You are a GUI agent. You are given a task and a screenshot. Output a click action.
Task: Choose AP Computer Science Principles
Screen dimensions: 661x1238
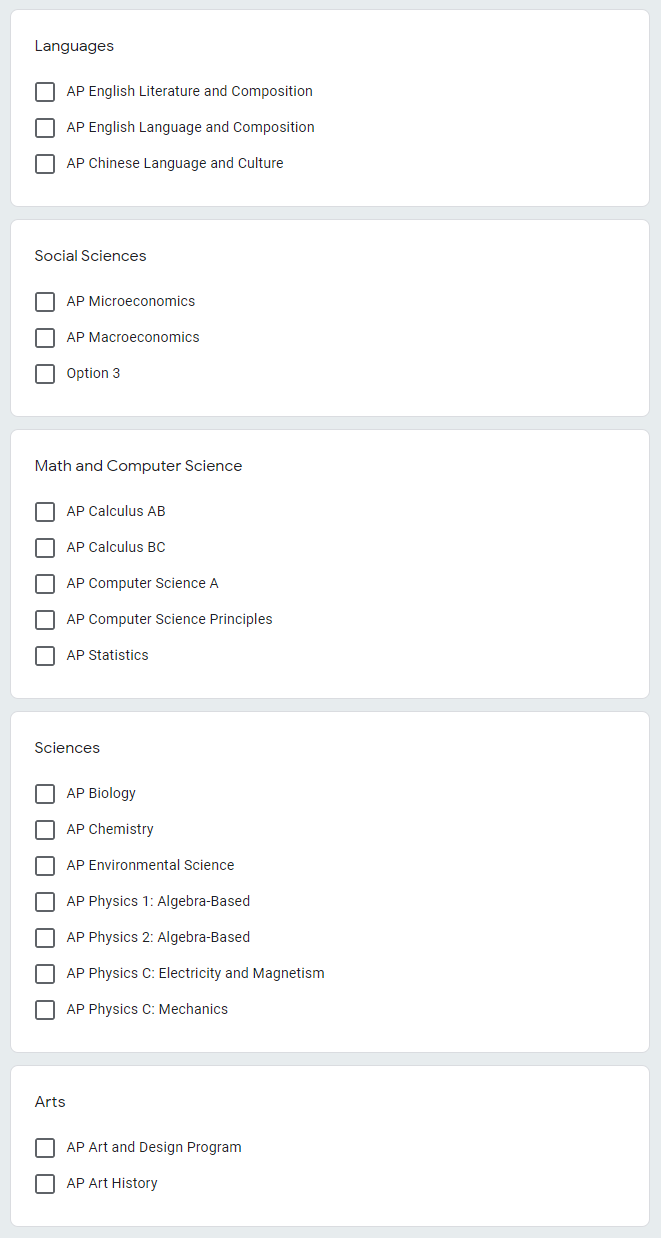pos(45,620)
